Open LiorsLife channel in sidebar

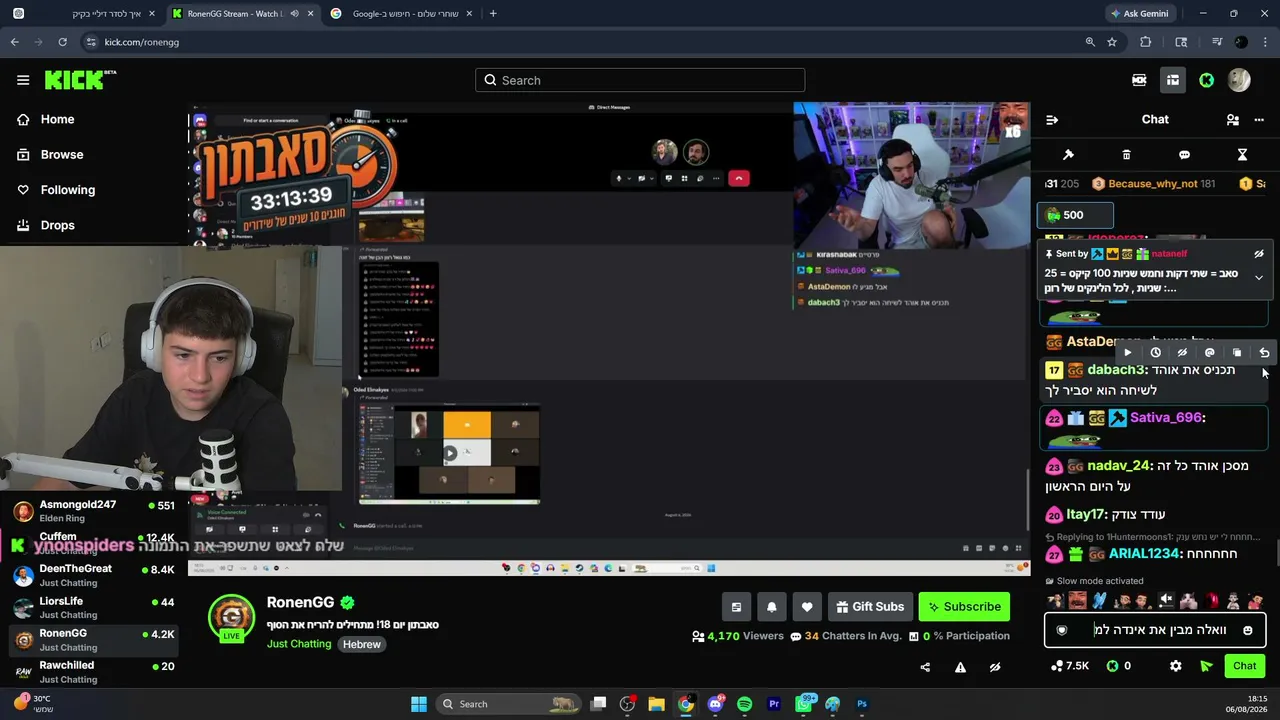[94, 608]
